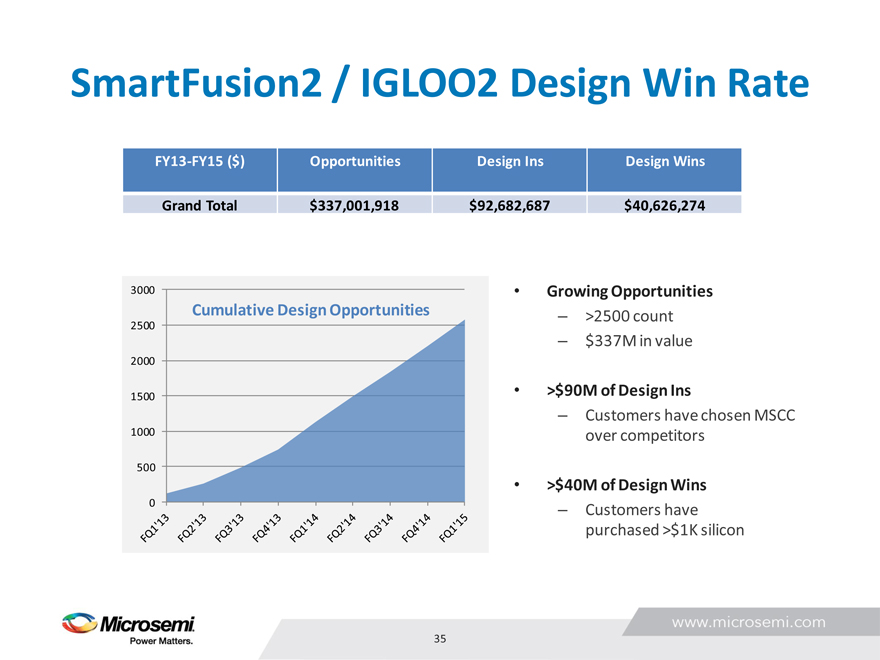Click the $337,001,918 table value
This screenshot has width=880, height=660.
[355, 205]
